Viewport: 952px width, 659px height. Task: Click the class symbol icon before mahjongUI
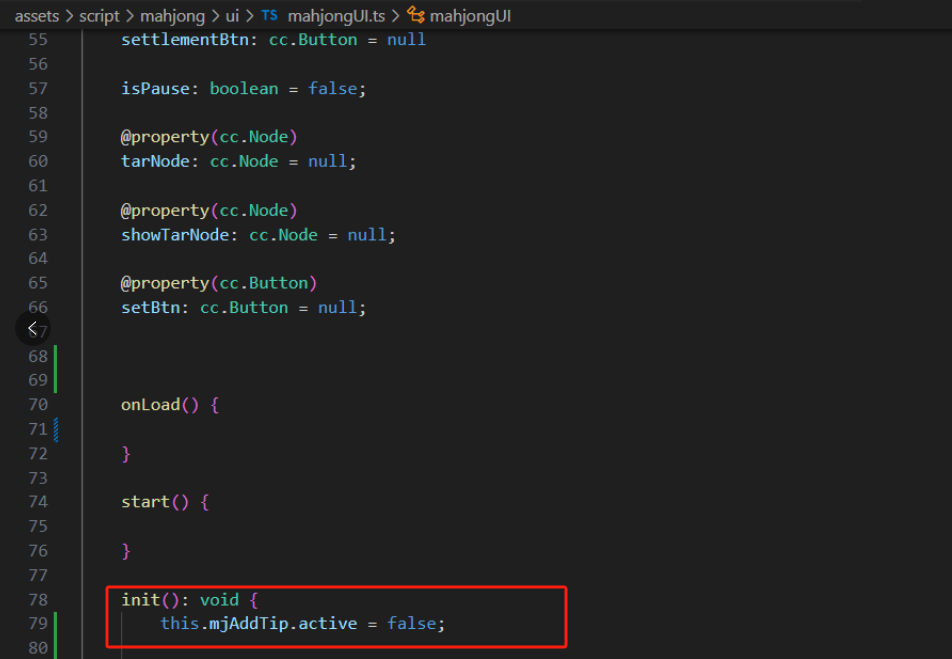pos(415,15)
